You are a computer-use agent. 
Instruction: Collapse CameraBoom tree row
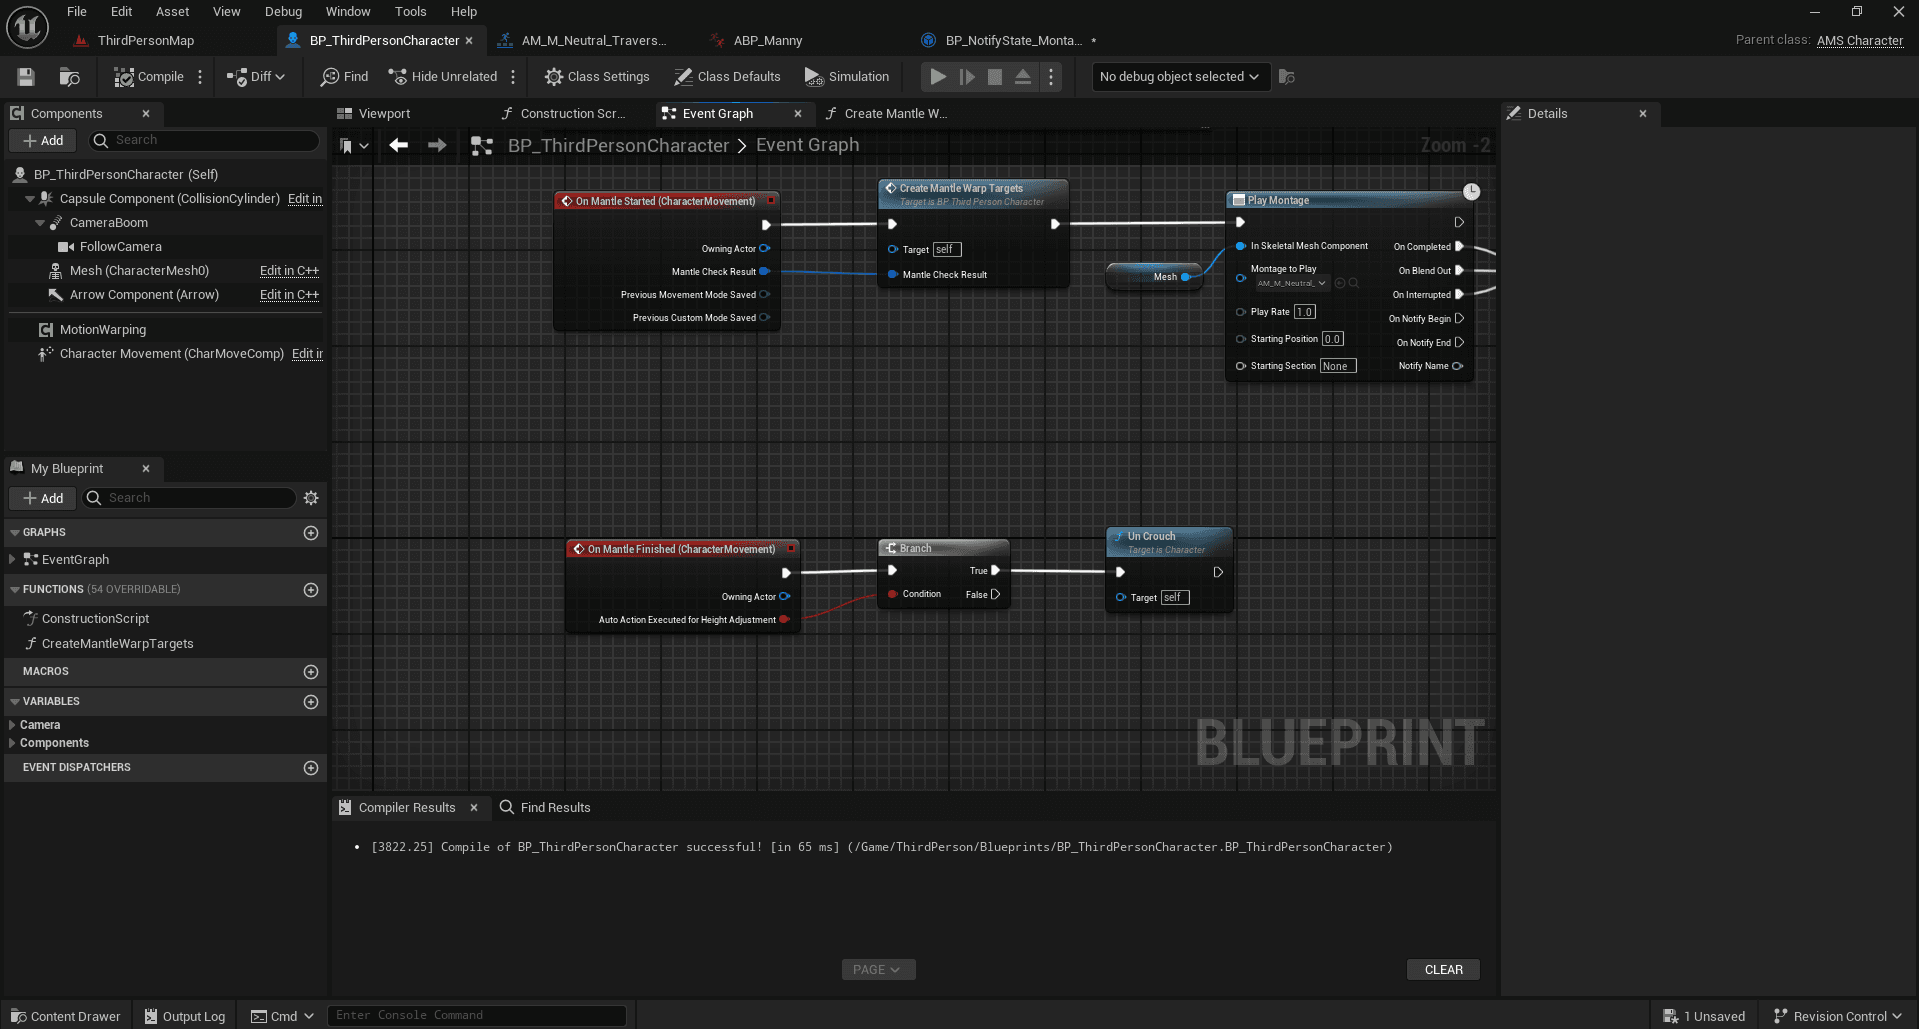(40, 223)
